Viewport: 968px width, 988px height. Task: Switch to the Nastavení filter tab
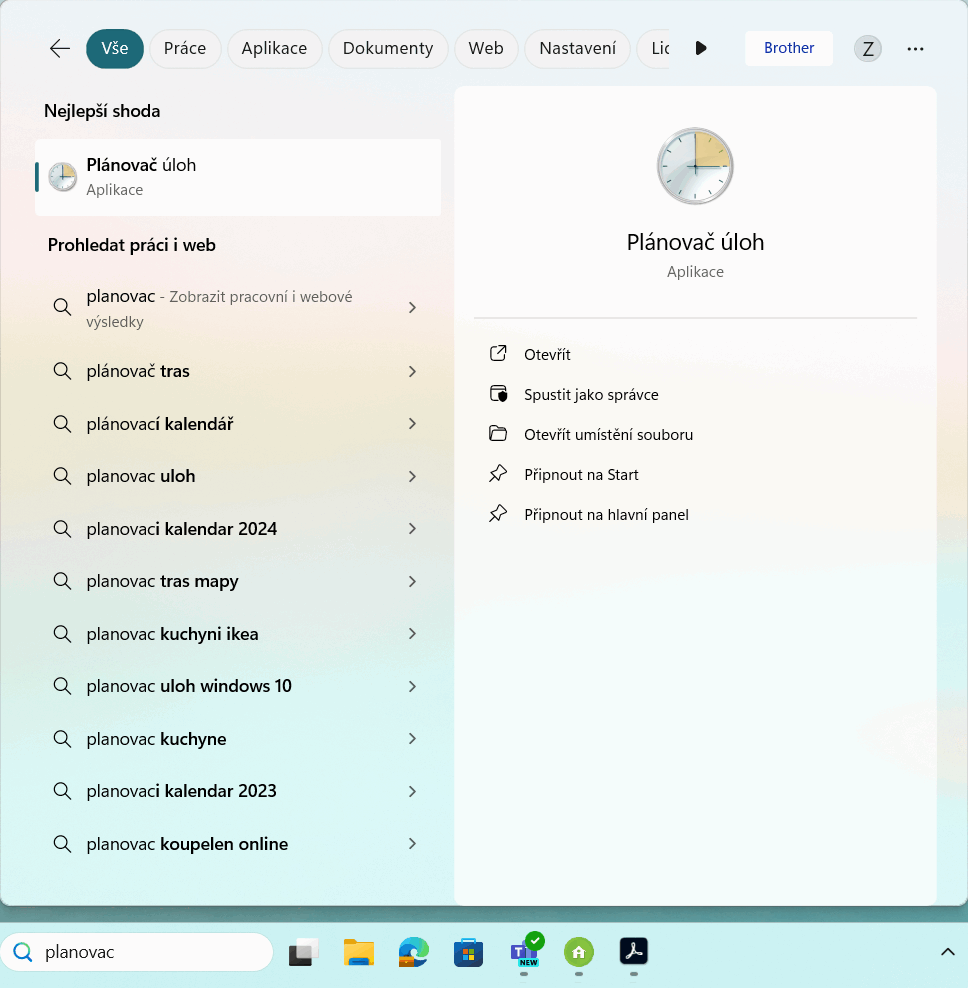(577, 48)
